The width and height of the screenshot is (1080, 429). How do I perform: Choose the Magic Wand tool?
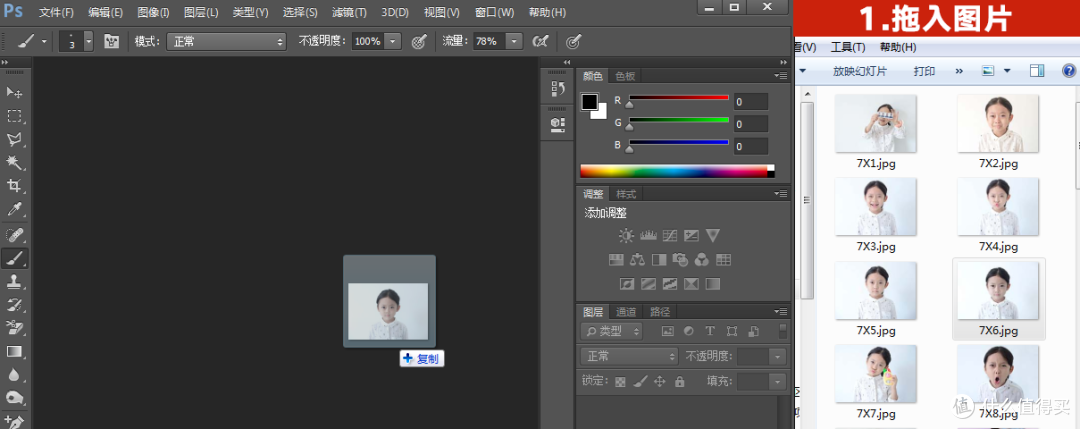(x=15, y=162)
